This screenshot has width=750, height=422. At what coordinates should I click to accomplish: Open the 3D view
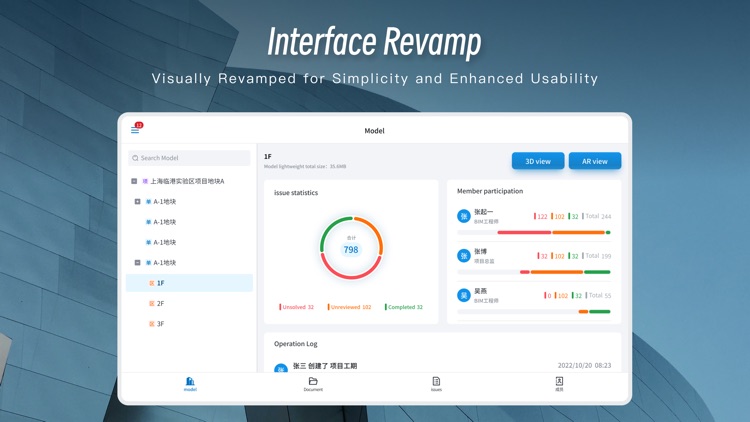538,161
